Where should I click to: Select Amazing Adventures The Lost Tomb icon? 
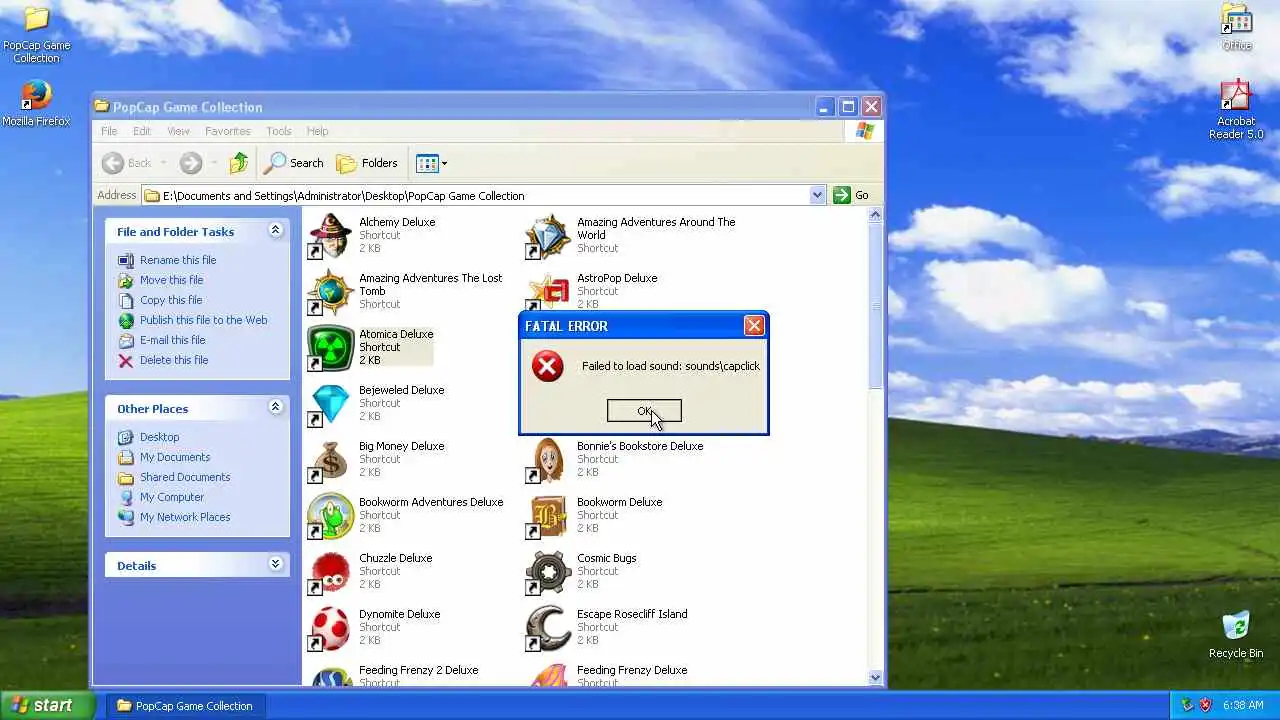pos(330,292)
